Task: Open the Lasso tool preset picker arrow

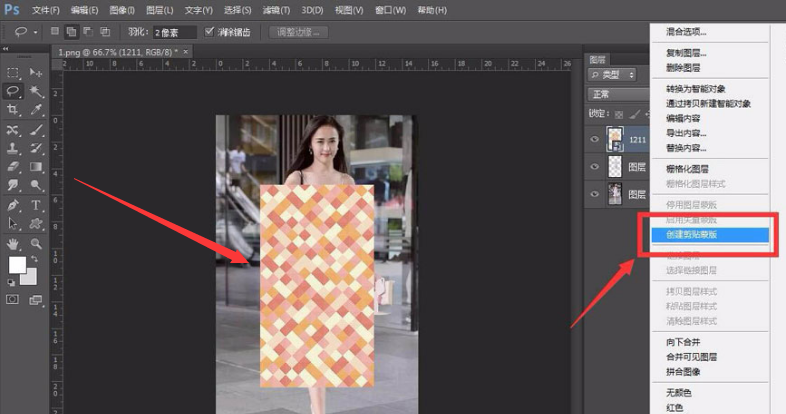Action: pyautogui.click(x=35, y=32)
